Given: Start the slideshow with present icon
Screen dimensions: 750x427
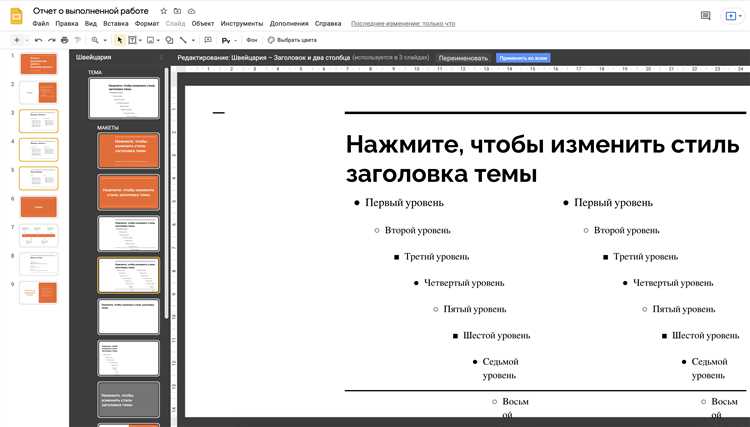Looking at the screenshot, I should pos(730,16).
